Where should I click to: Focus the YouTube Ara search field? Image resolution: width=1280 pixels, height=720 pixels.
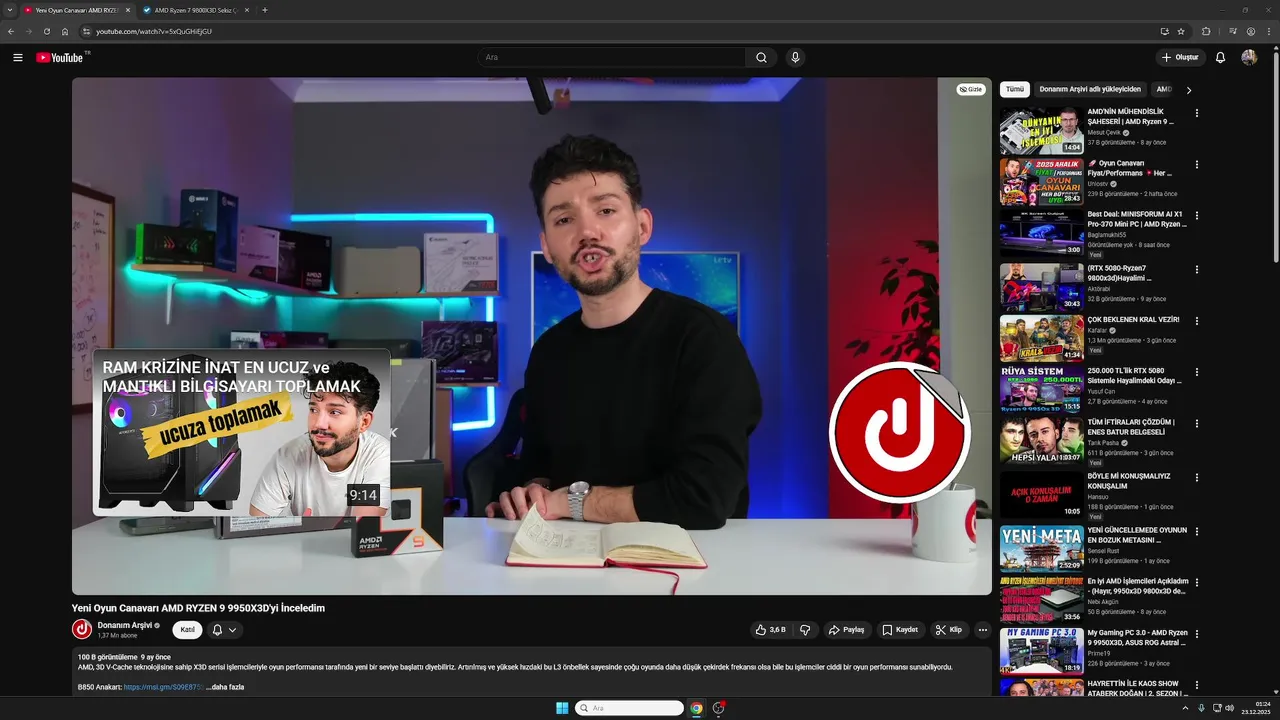click(x=611, y=57)
